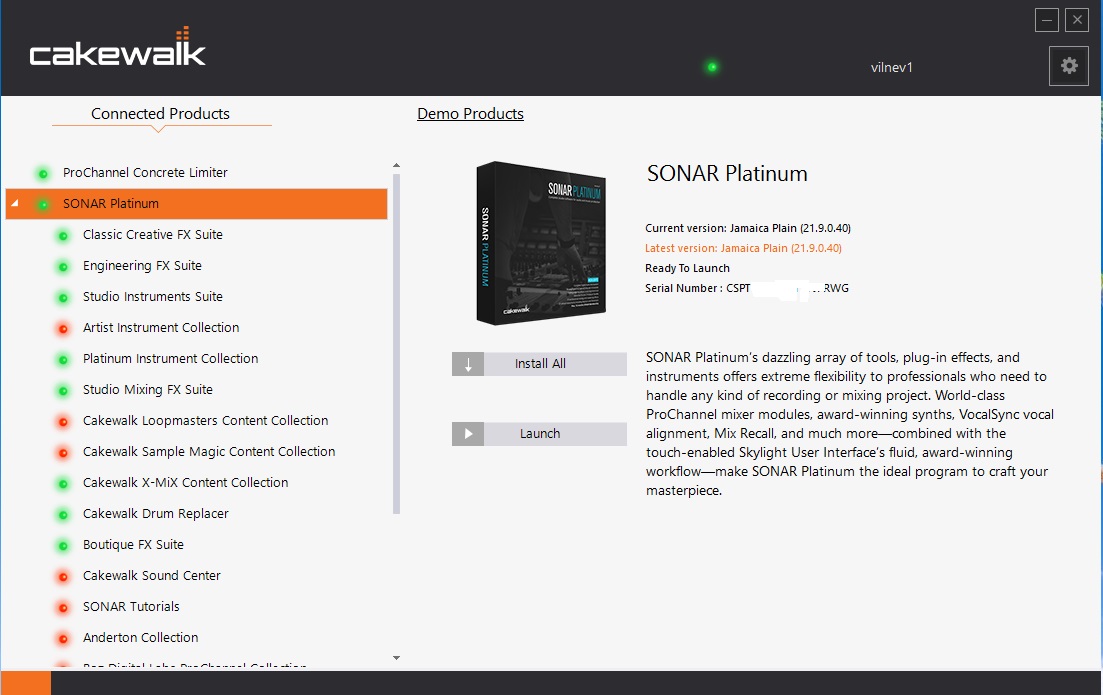
Task: Select Cakewalk X-MiX Content Collection
Action: (x=186, y=482)
